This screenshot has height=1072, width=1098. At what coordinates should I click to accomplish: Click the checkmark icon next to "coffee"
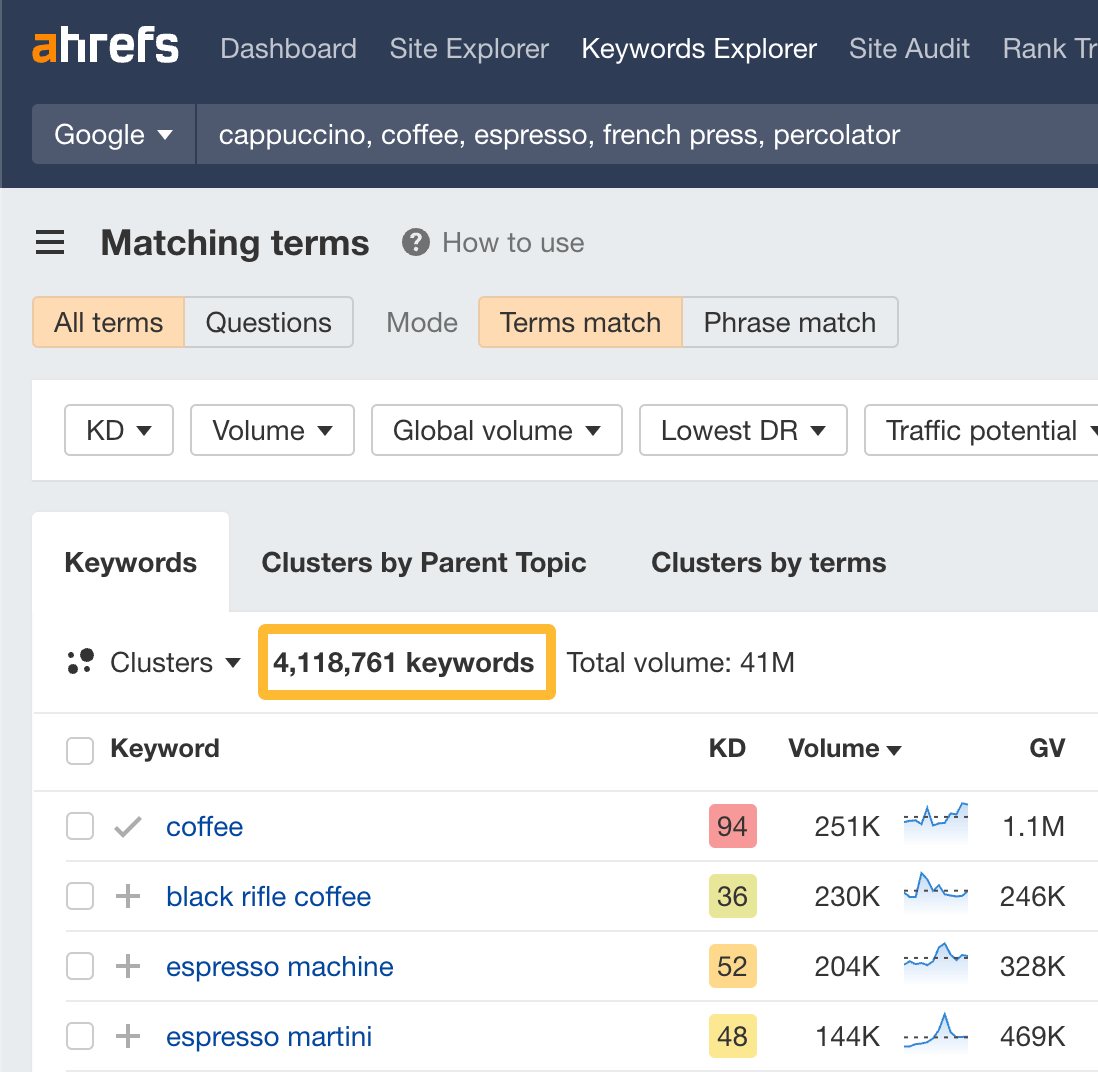(127, 826)
